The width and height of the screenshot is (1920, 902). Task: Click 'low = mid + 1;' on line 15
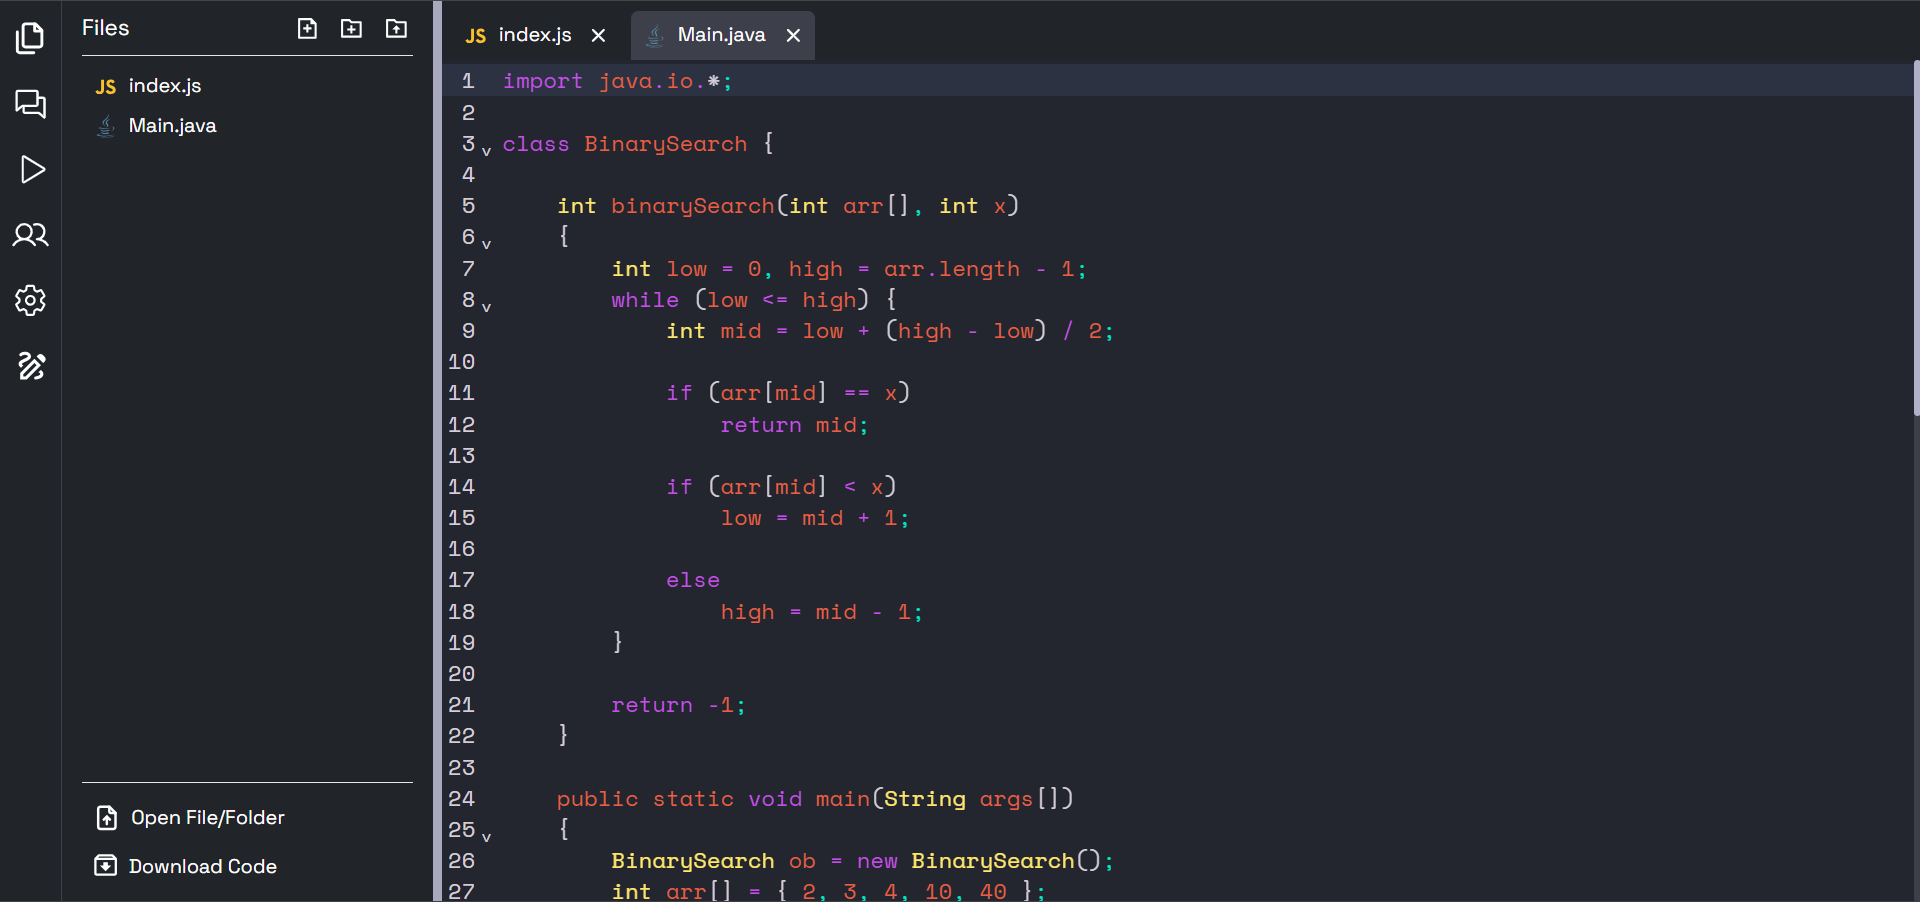[x=815, y=518]
